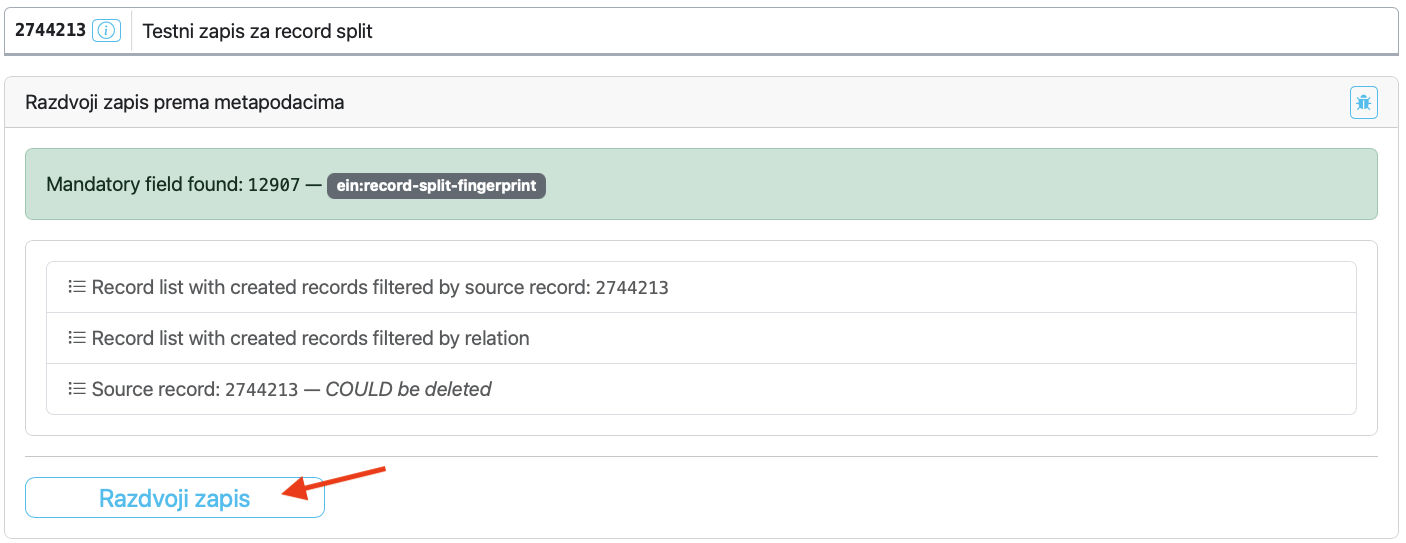Image resolution: width=1406 pixels, height=543 pixels.
Task: Click list icon before 'Source record' row
Action: [77, 389]
